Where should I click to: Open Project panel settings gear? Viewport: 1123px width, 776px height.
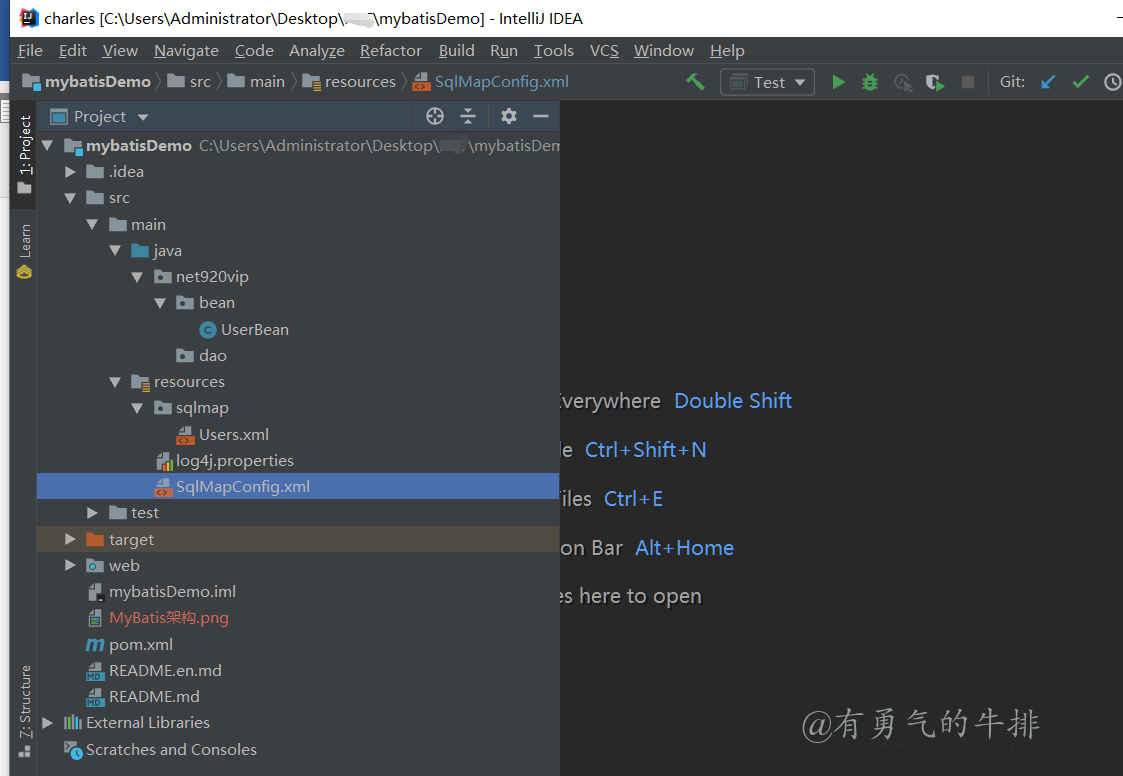(x=509, y=116)
